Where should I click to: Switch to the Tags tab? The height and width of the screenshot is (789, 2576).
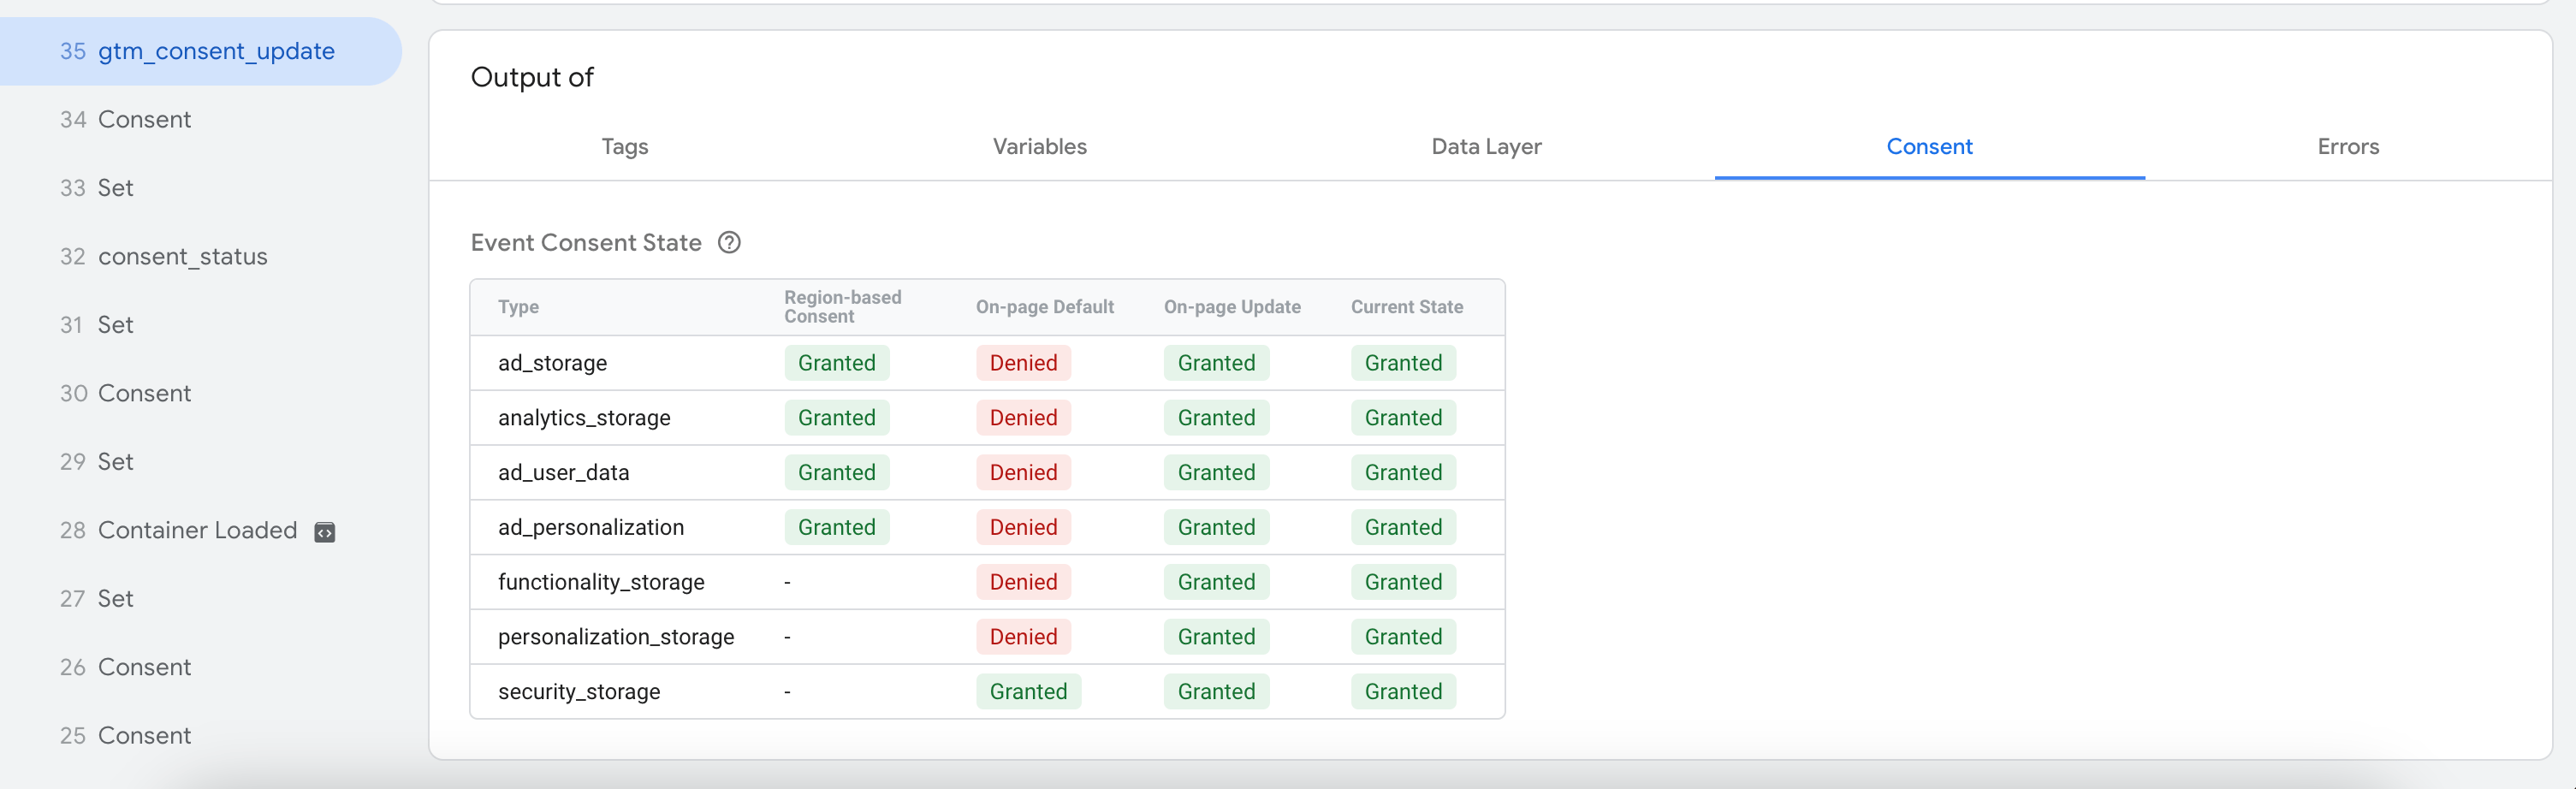click(625, 147)
